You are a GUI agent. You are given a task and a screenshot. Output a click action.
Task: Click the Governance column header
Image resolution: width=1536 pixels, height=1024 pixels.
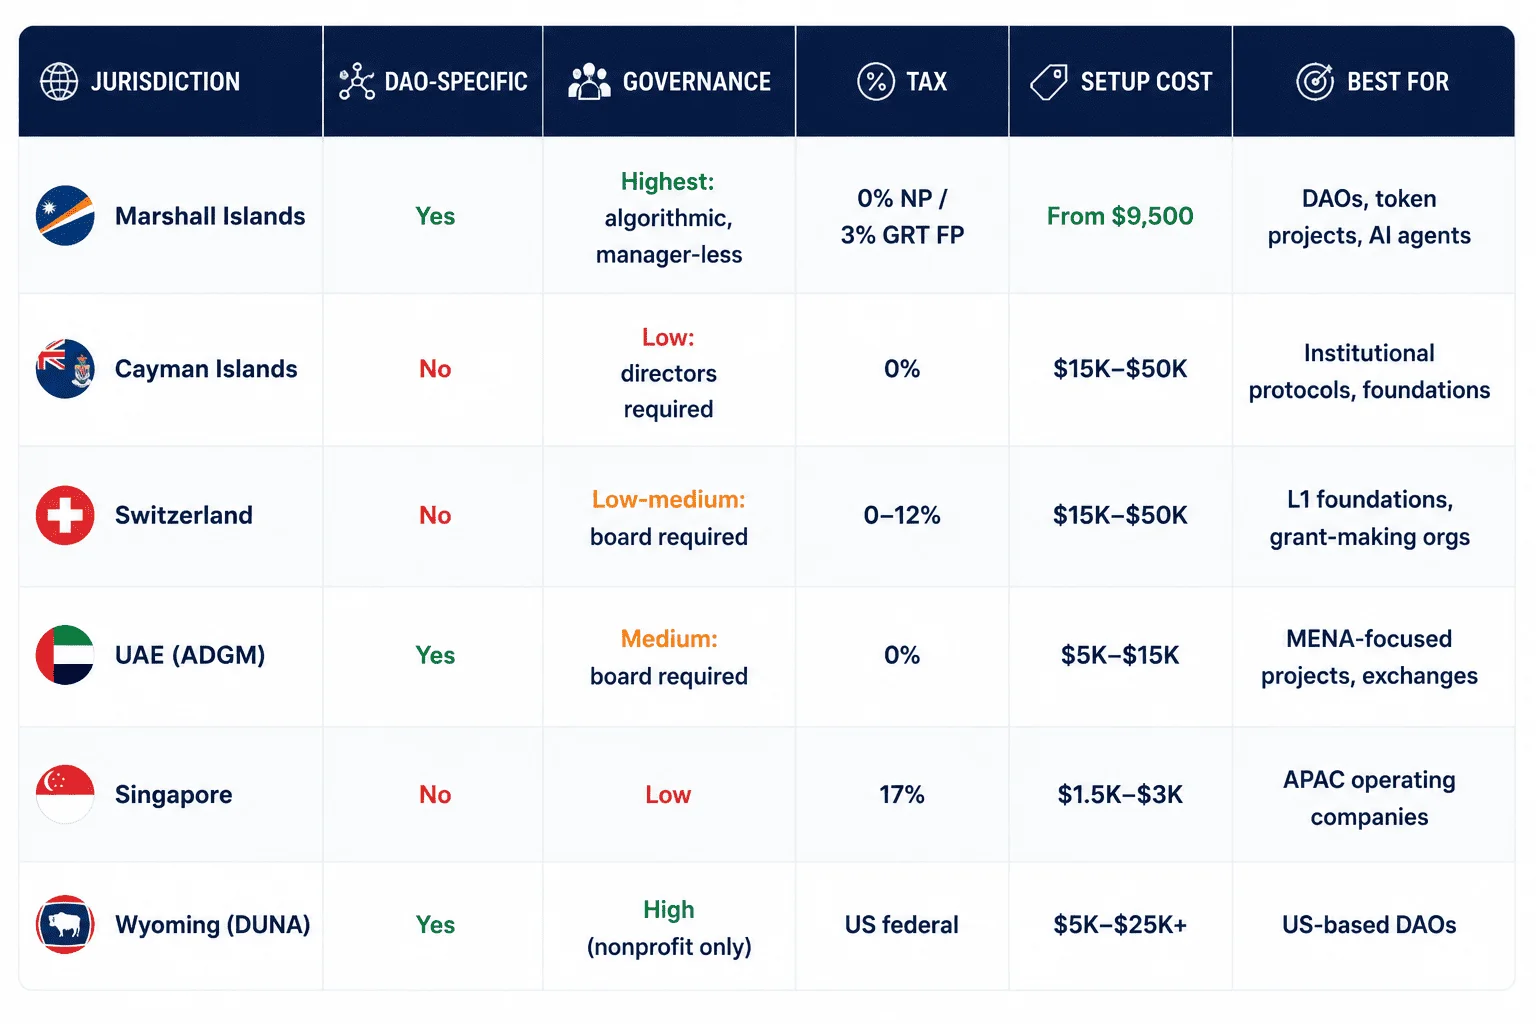[x=669, y=81]
